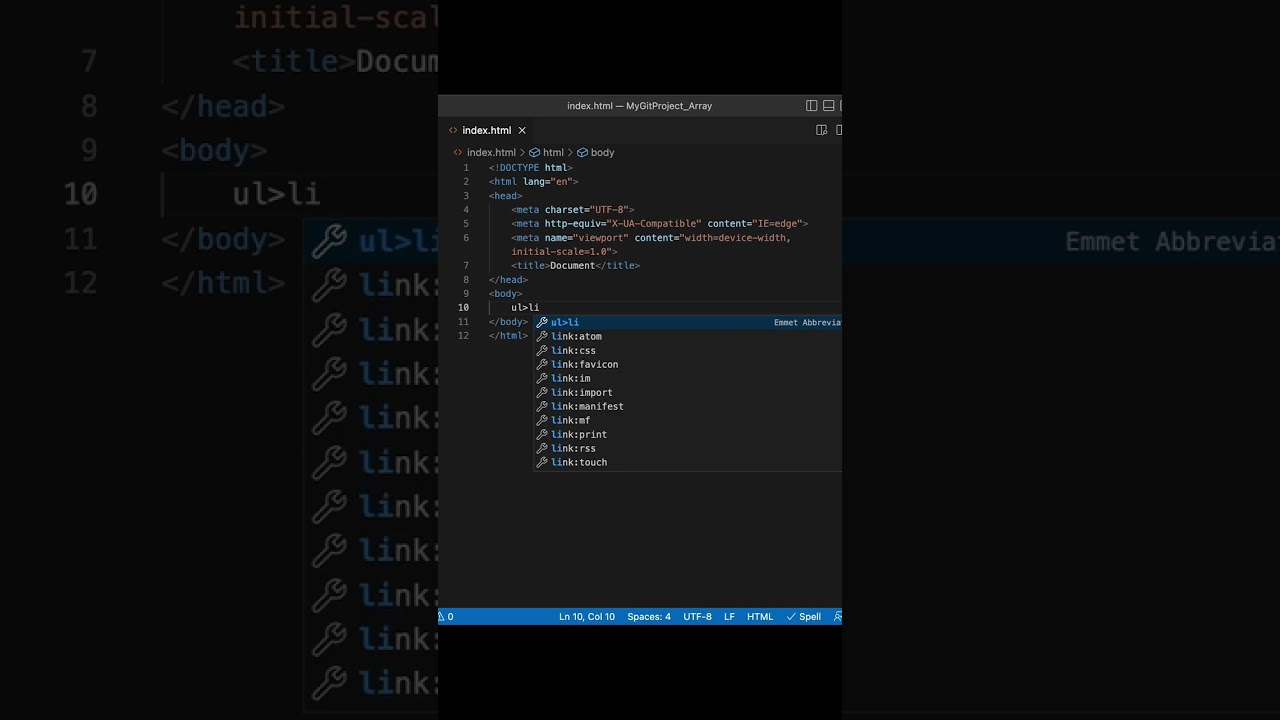Click the title Document line
1280x720 pixels.
click(x=575, y=266)
